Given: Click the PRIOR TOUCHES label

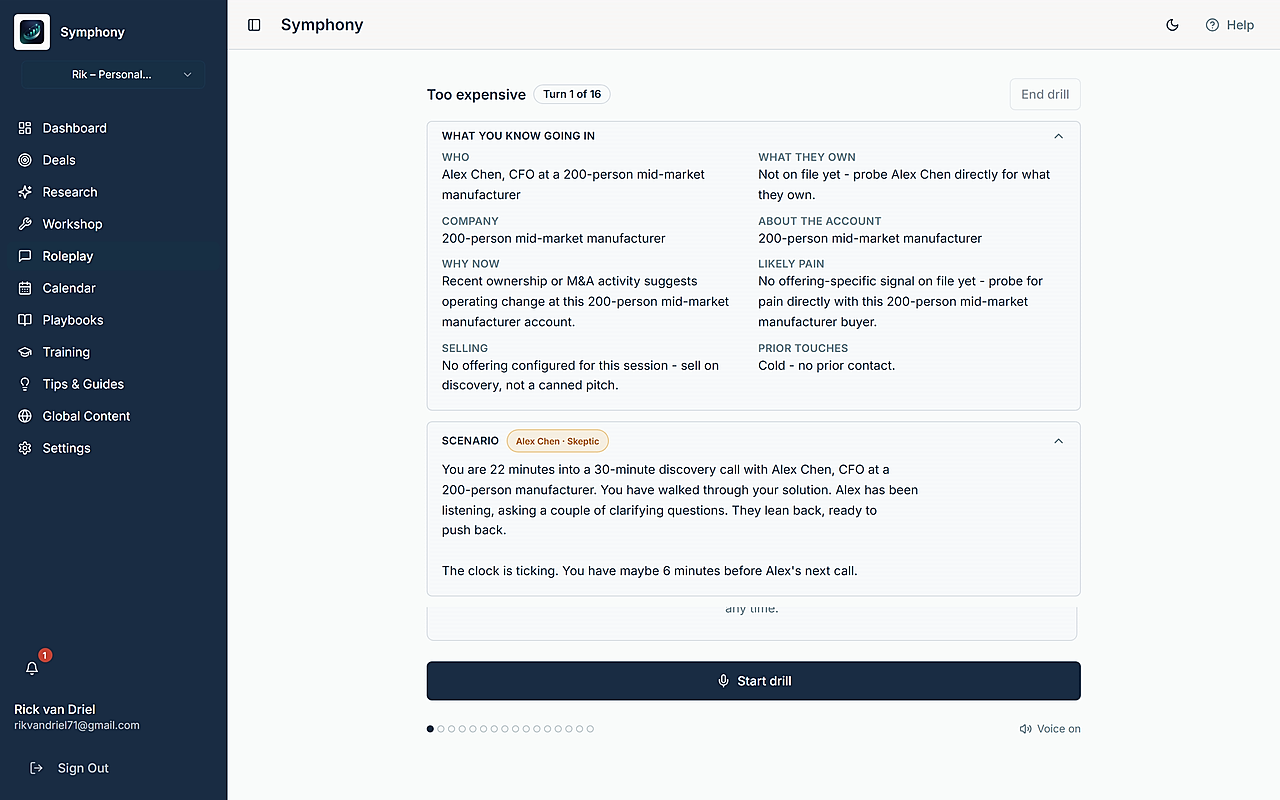Looking at the screenshot, I should (x=803, y=348).
